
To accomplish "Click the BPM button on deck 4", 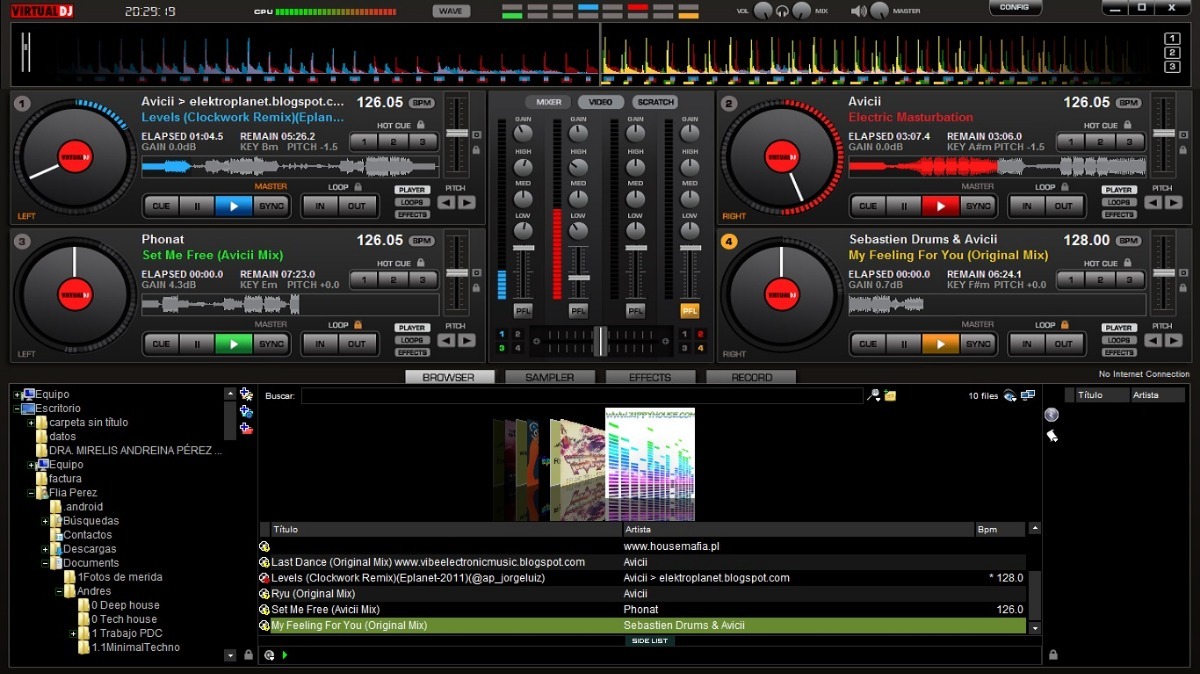I will pyautogui.click(x=1129, y=241).
